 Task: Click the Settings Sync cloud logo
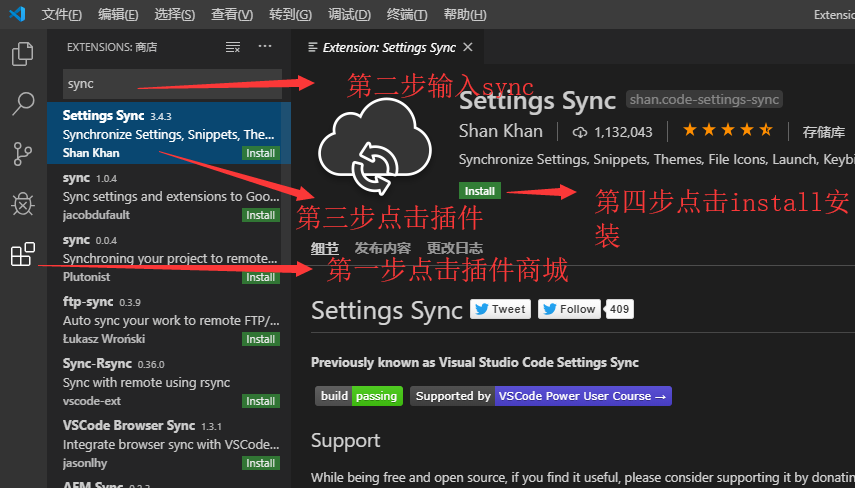[x=375, y=146]
